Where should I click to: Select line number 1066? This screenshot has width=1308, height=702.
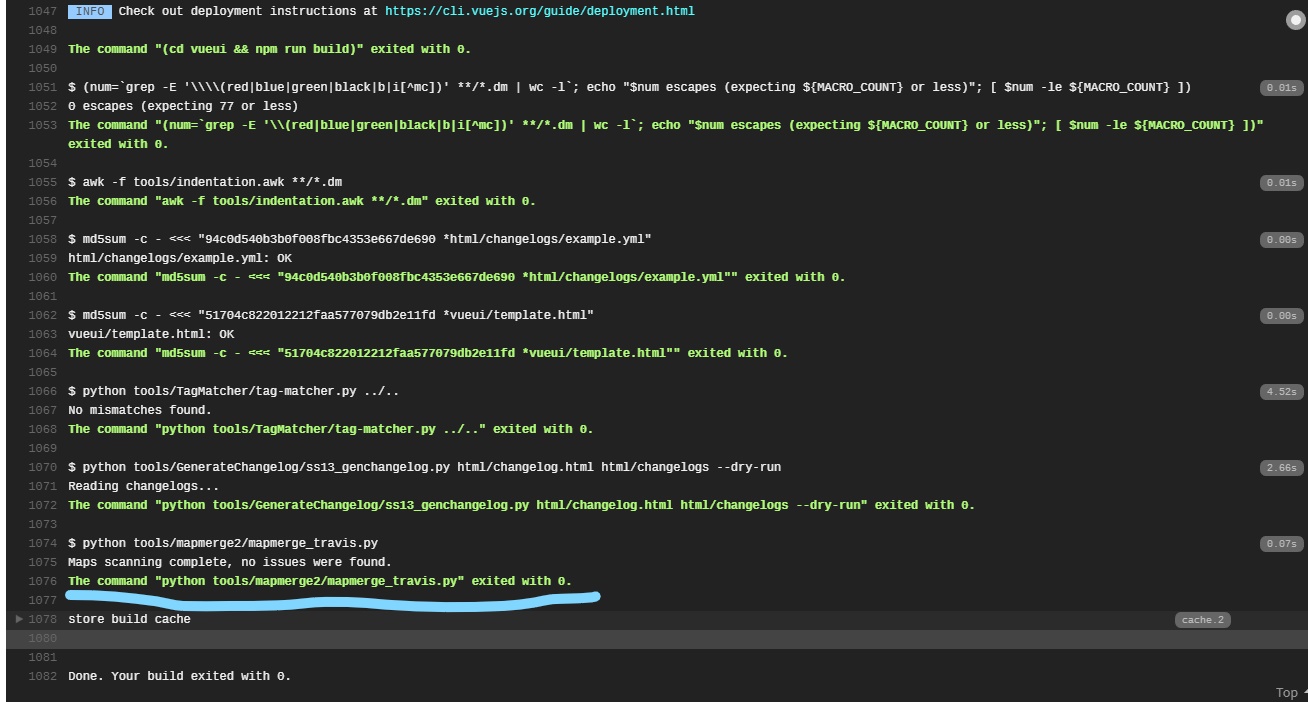(42, 391)
